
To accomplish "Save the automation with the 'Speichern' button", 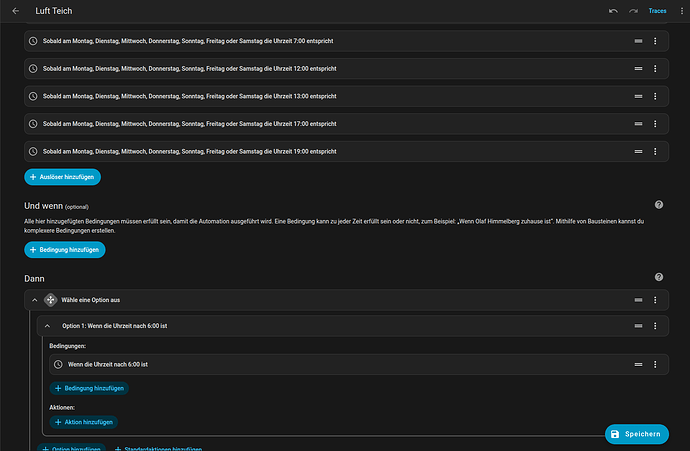I will point(636,434).
